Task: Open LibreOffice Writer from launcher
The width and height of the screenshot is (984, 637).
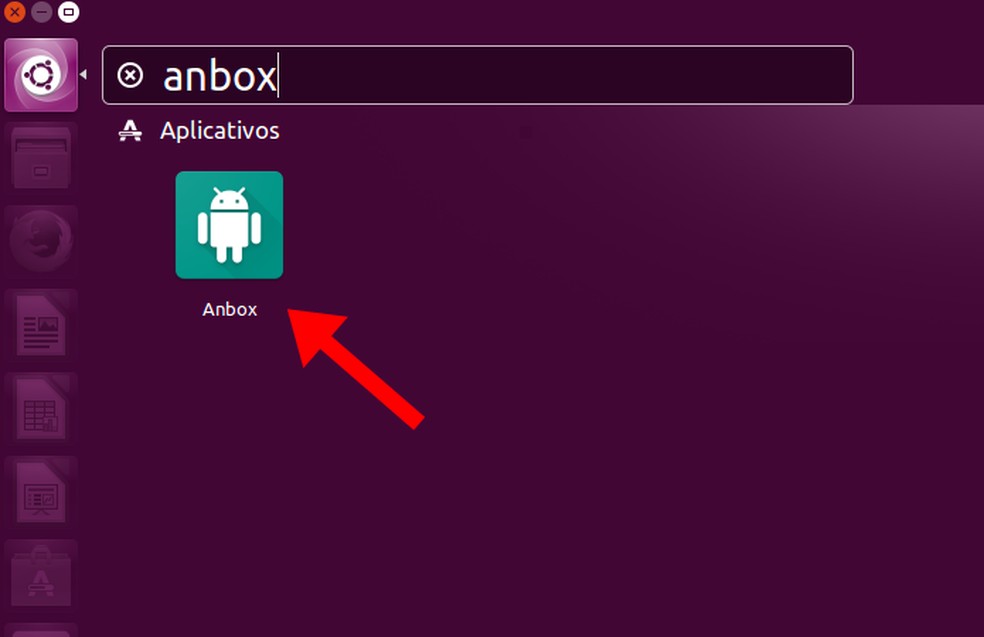Action: [x=41, y=325]
